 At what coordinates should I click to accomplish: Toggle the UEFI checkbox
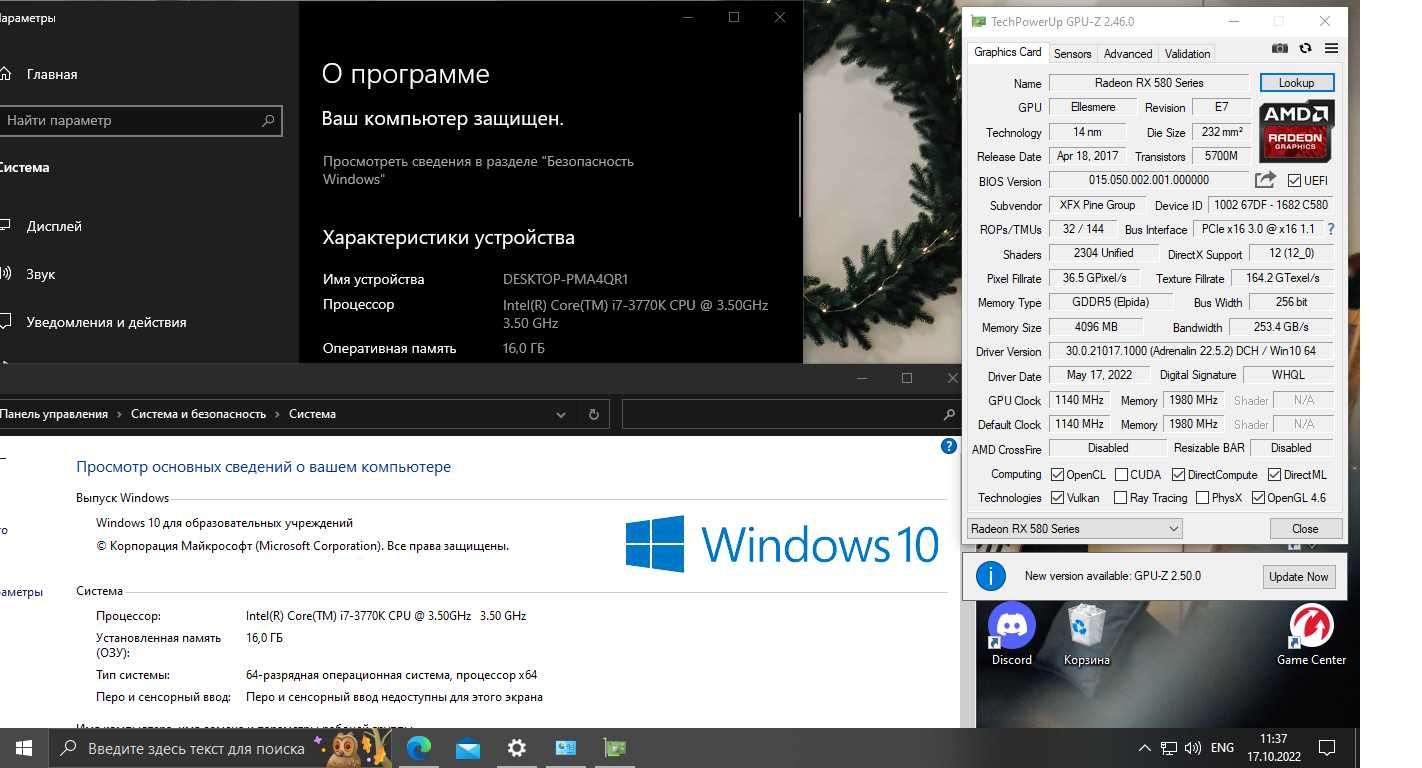[x=1294, y=181]
